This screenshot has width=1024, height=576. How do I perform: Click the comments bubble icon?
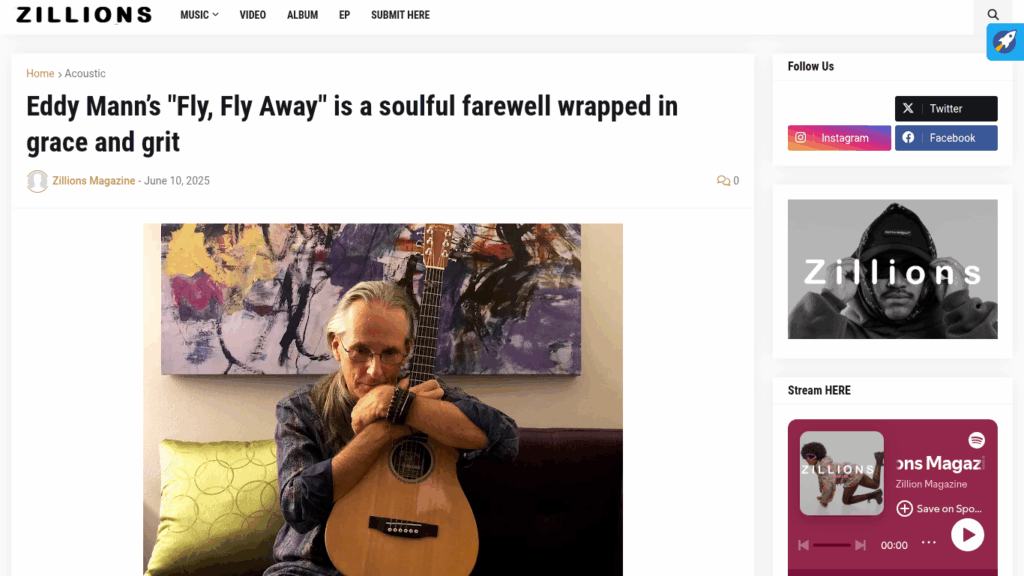click(x=723, y=181)
